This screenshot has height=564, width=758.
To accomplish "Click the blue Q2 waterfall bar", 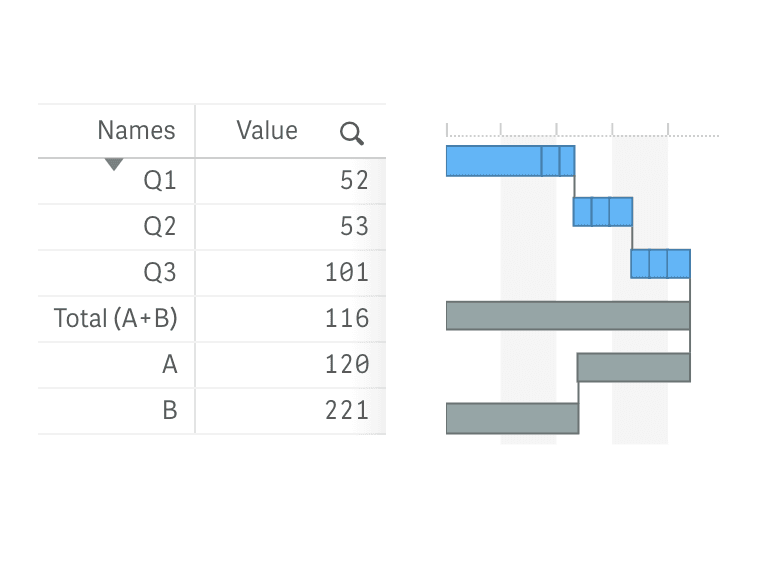I will (602, 212).
